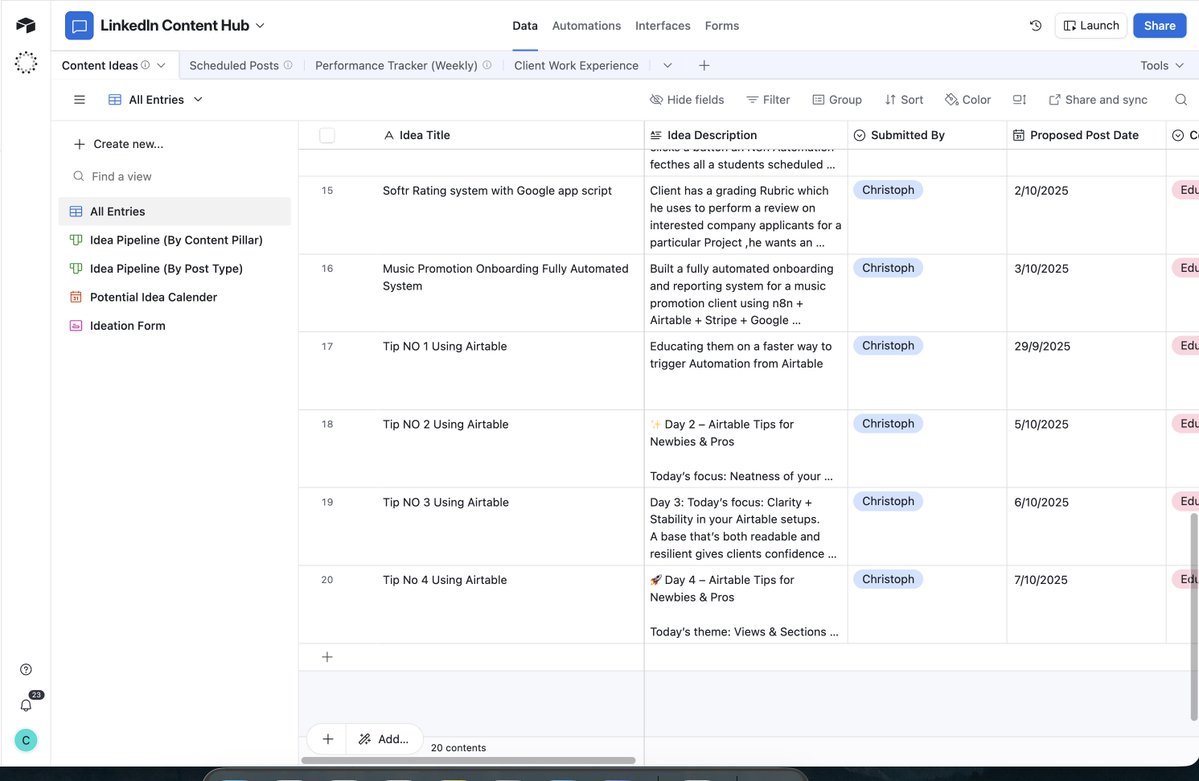
Task: Open the Filter option
Action: coord(768,99)
